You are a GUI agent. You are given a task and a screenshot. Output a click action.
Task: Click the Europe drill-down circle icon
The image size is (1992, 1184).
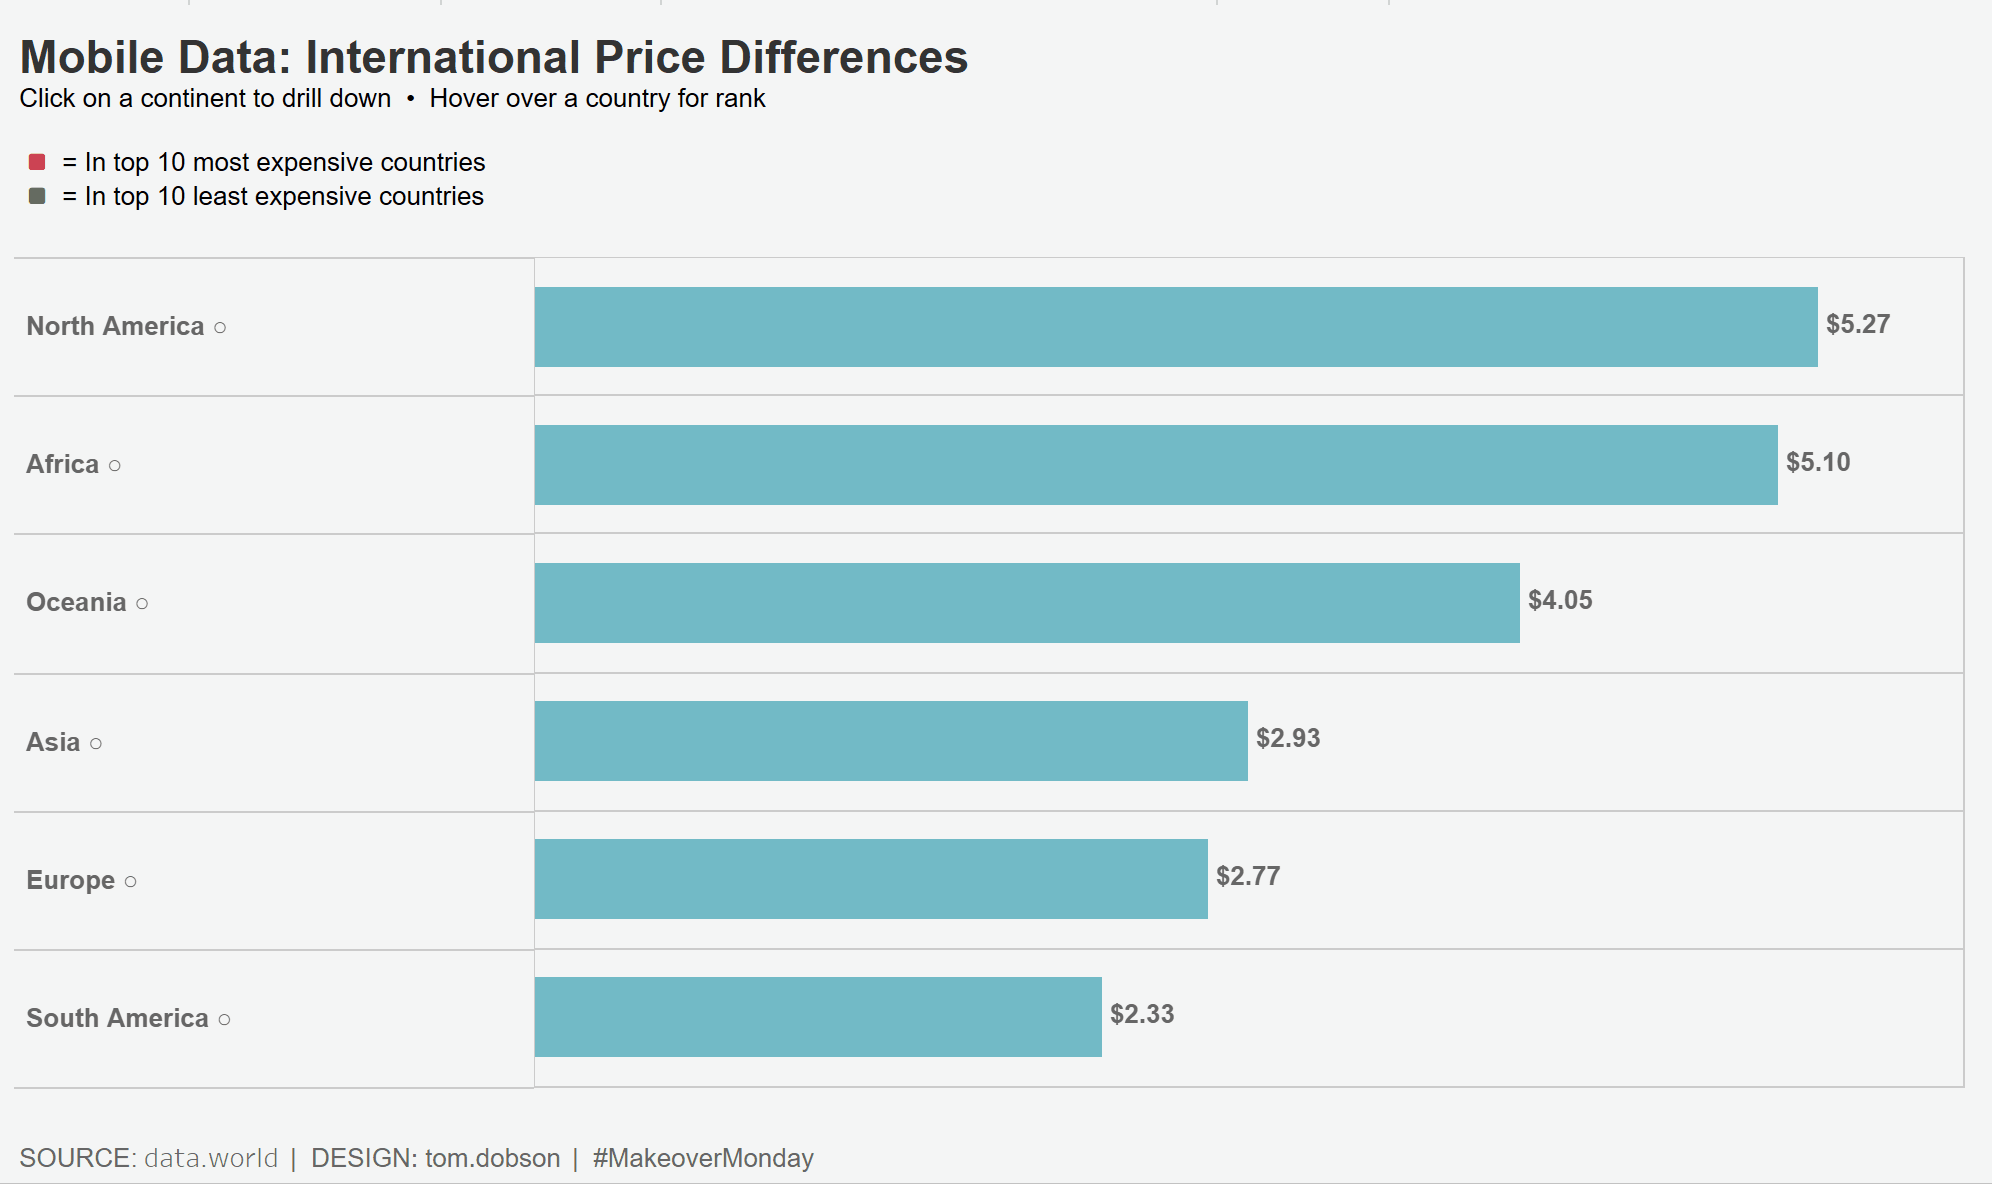coord(130,882)
